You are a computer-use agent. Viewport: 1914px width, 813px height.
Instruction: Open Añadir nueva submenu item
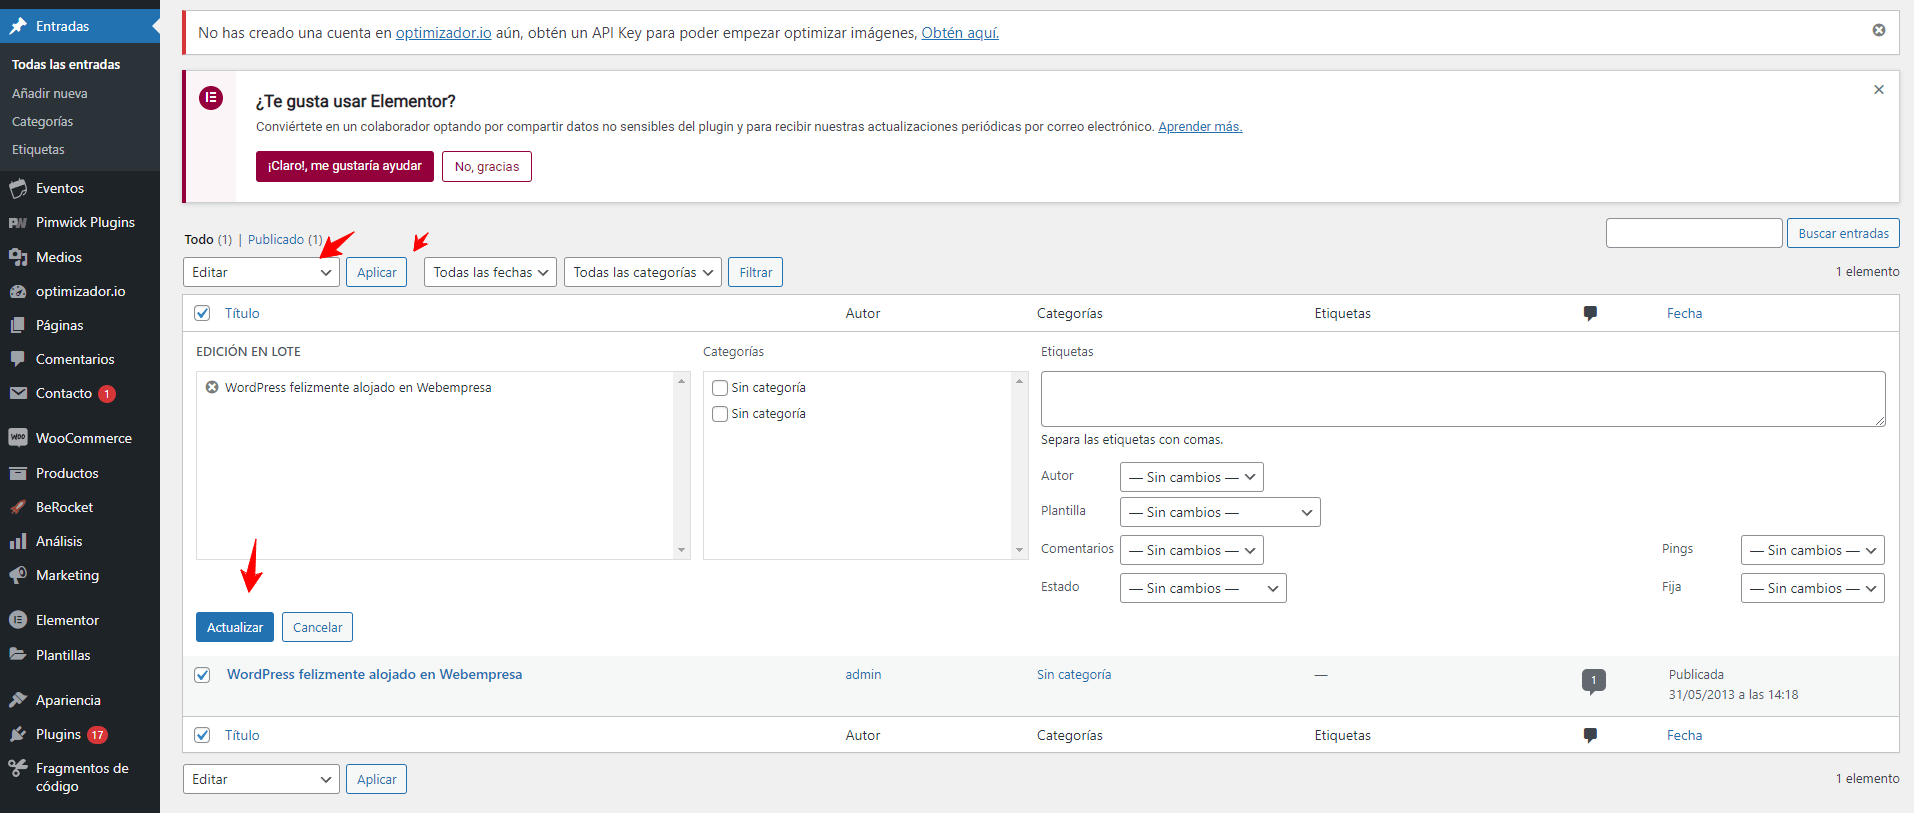pyautogui.click(x=50, y=93)
